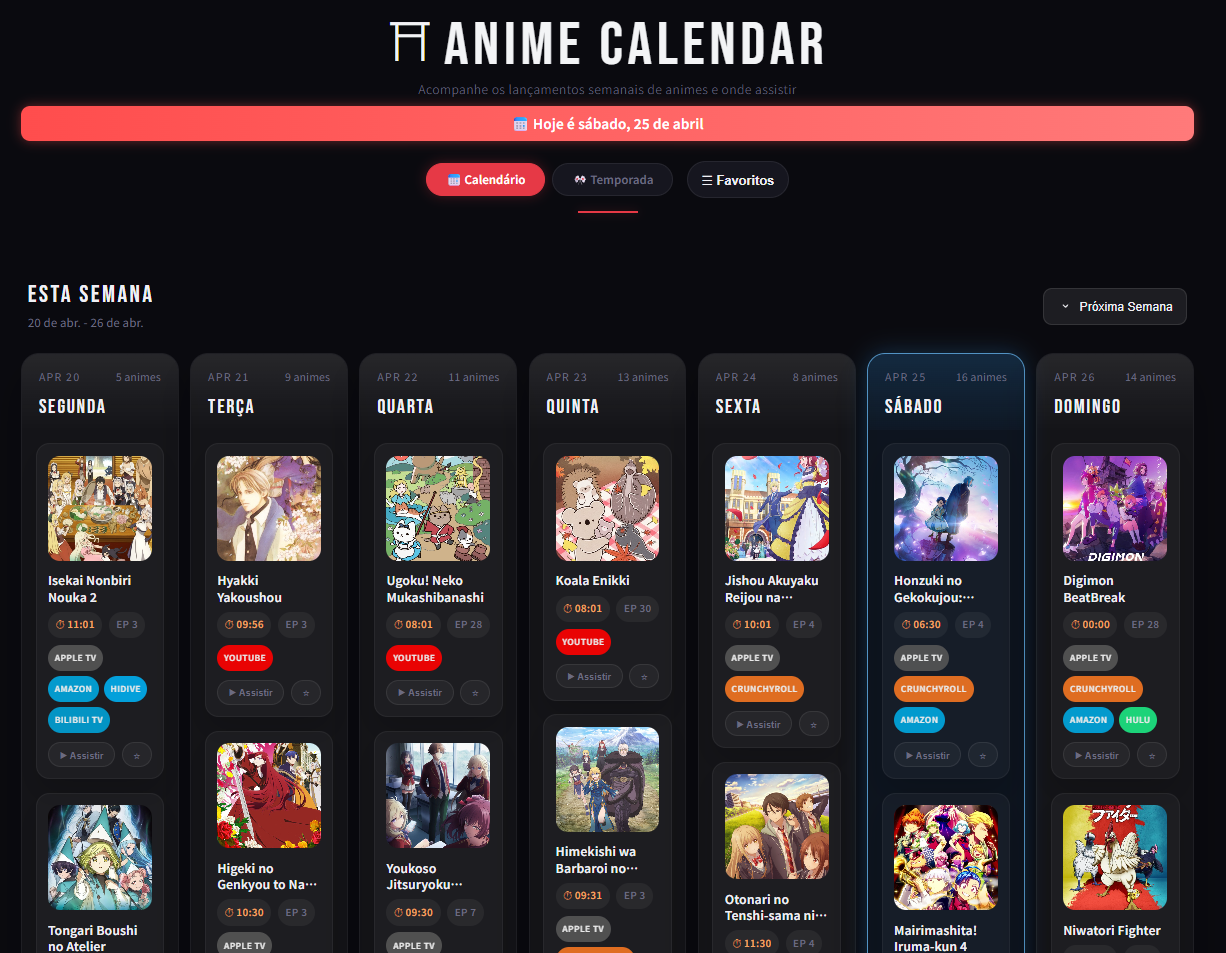Open the Koala Enikki cover art
The width and height of the screenshot is (1226, 953).
tap(607, 509)
